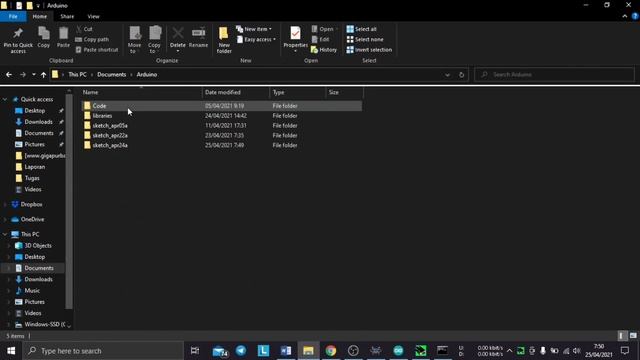The image size is (640, 360).
Task: Open Telegram from taskbar
Action: coord(241,351)
